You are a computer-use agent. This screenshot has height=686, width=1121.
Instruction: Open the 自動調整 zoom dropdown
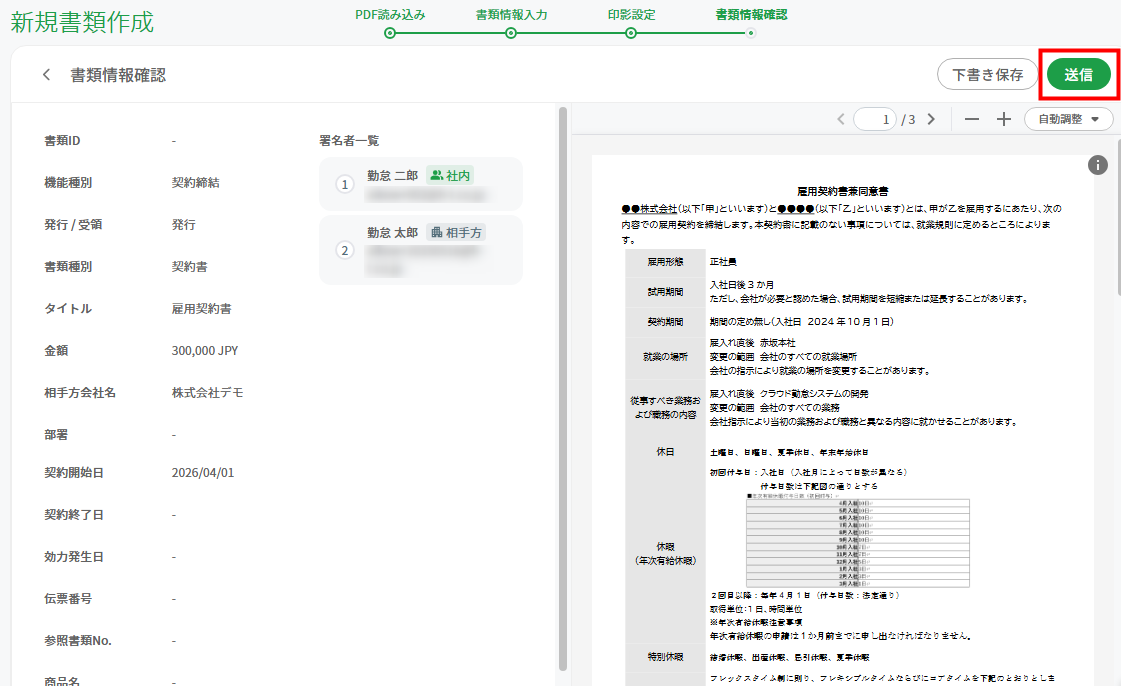[1068, 119]
